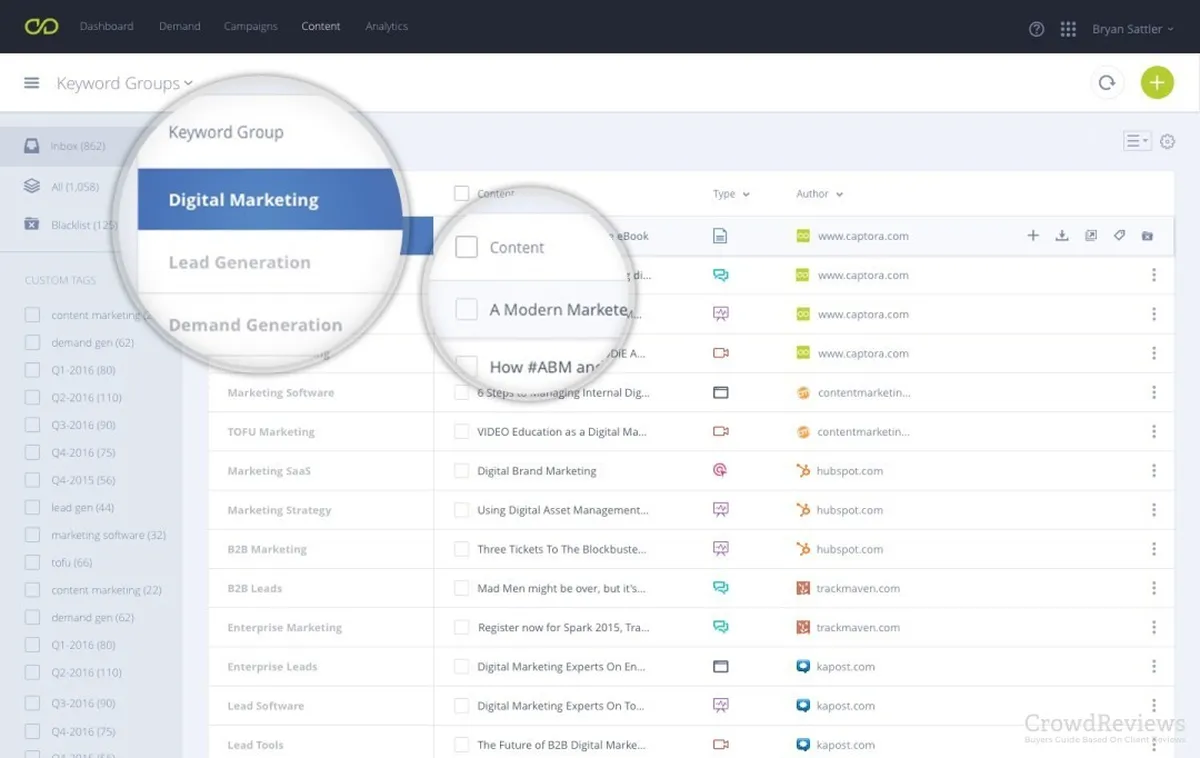Click the settings gear above the table
Viewport: 1200px width, 758px height.
pos(1167,142)
